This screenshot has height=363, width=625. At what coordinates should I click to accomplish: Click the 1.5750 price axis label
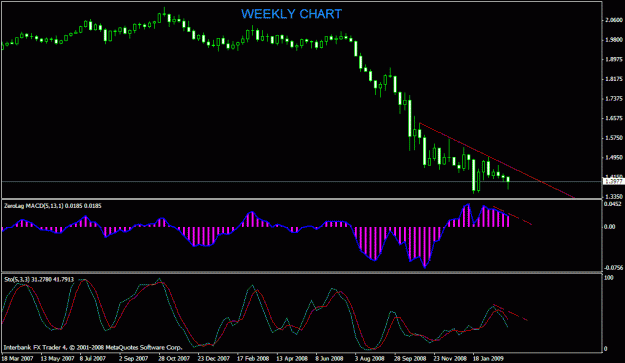(614, 138)
